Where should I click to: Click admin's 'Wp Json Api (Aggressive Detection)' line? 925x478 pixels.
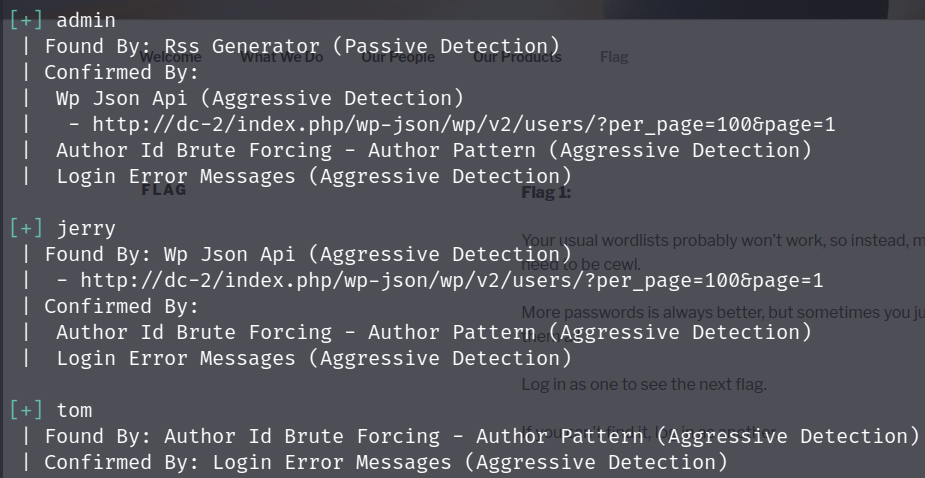tap(260, 99)
